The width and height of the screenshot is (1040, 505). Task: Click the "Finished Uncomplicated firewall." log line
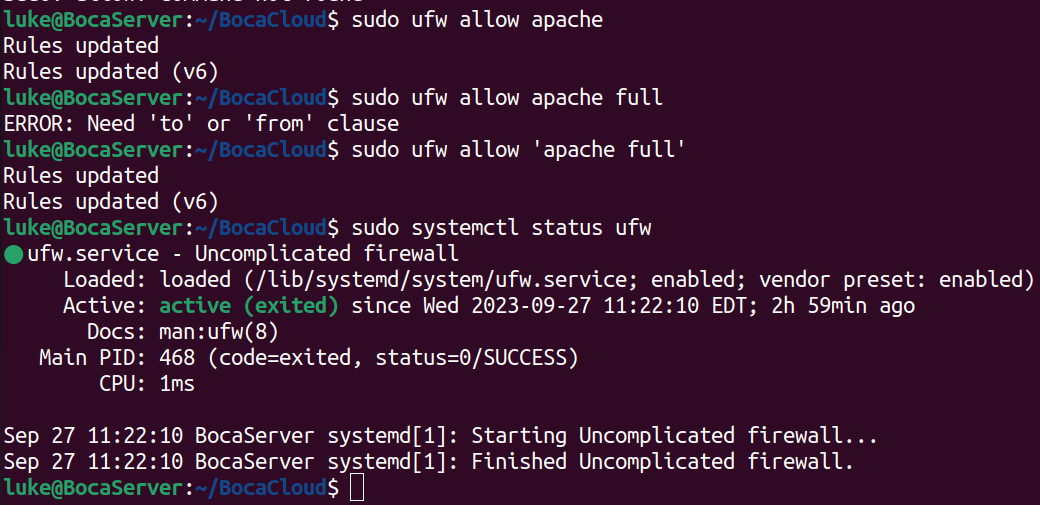pyautogui.click(x=663, y=462)
